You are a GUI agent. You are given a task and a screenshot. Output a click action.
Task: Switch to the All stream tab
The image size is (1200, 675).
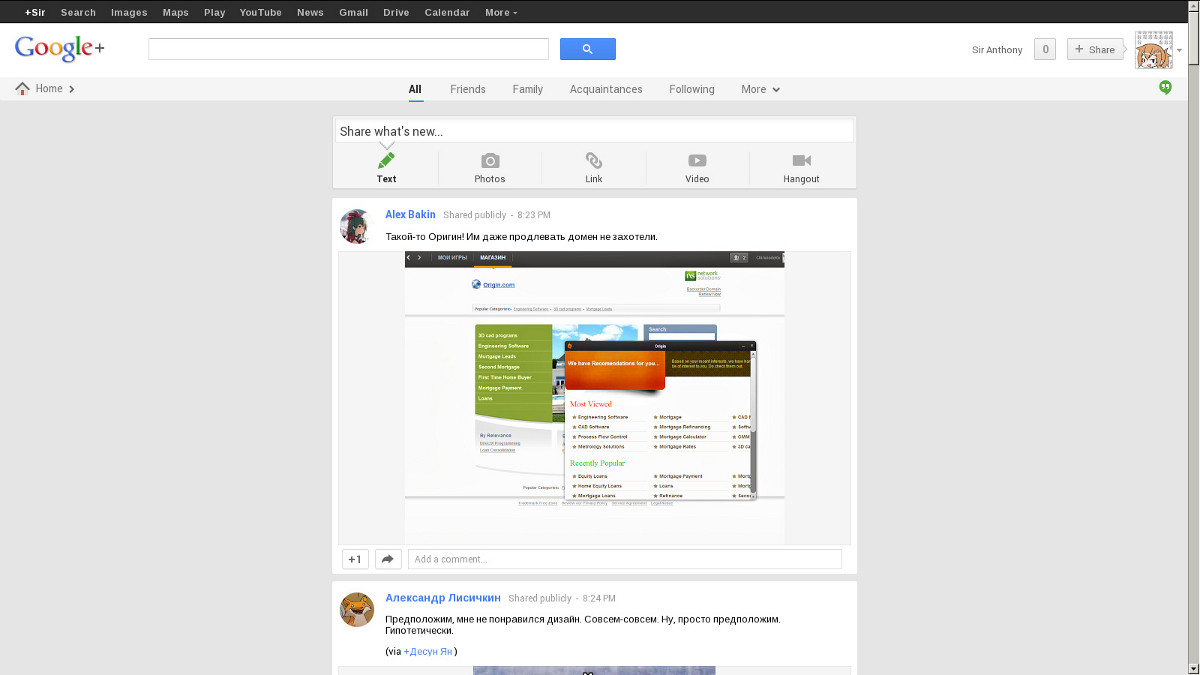click(415, 89)
